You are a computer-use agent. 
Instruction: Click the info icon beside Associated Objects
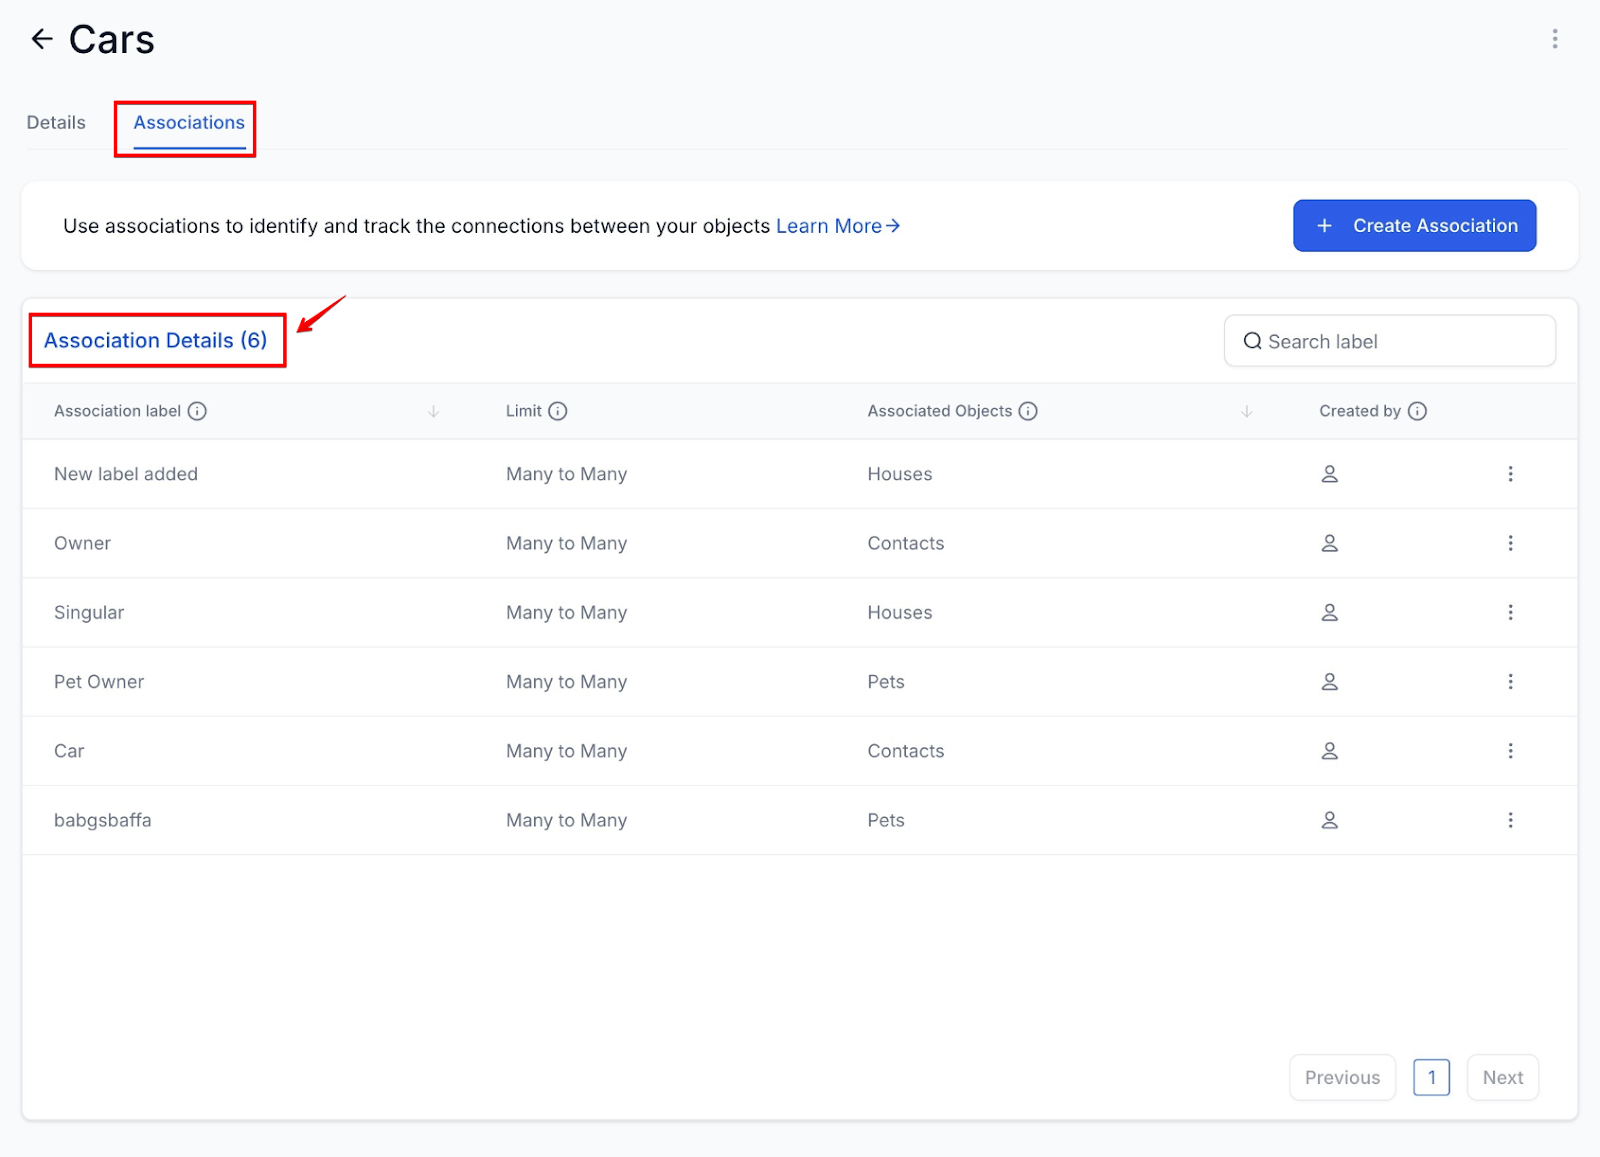pos(1028,411)
